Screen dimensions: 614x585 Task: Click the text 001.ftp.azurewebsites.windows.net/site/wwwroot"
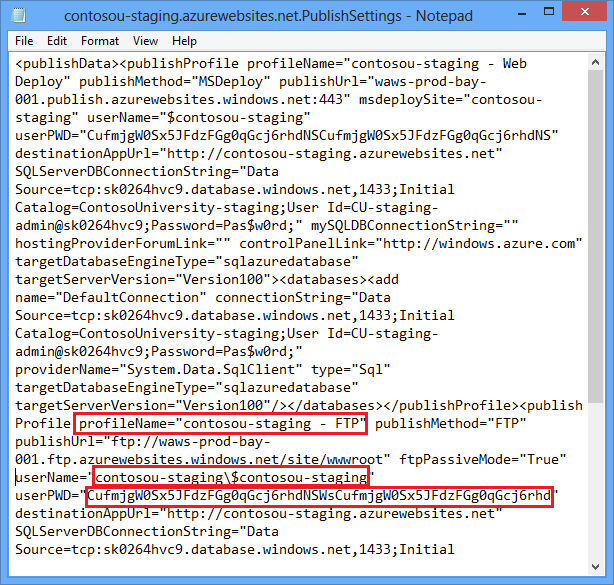(202, 459)
